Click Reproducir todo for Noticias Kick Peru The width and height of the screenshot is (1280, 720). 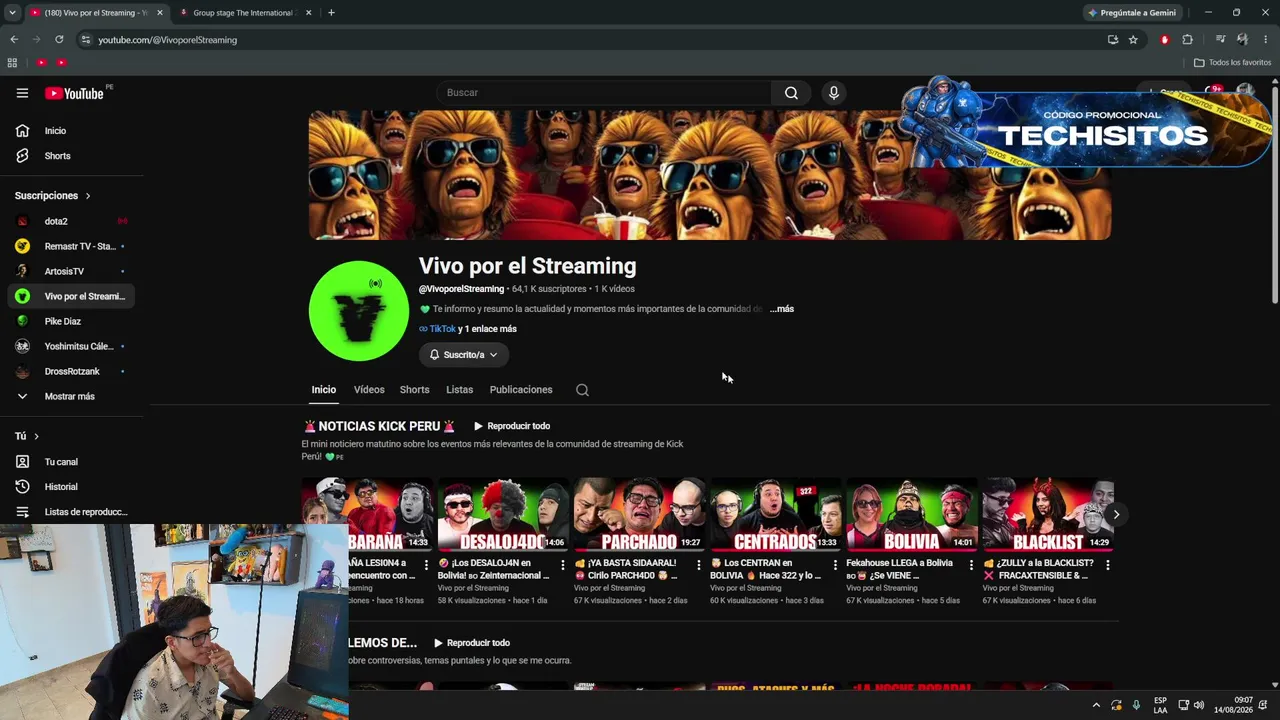[x=512, y=426]
